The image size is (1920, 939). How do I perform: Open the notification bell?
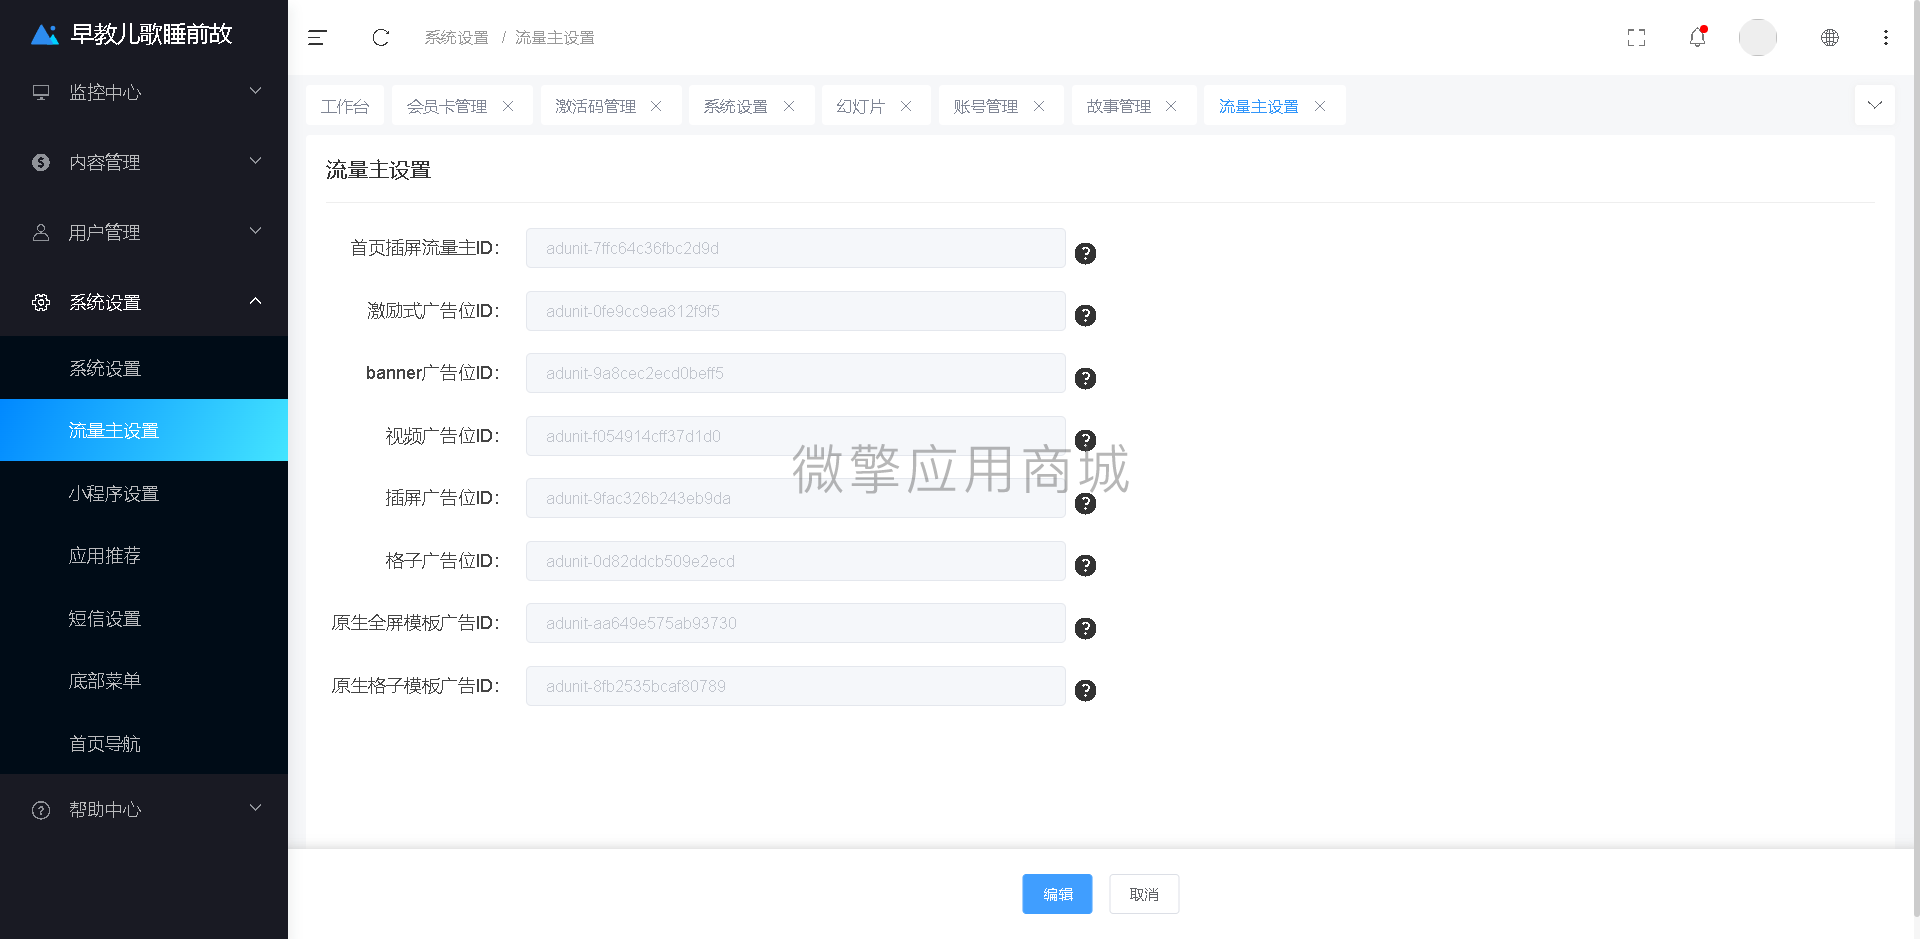coord(1697,37)
